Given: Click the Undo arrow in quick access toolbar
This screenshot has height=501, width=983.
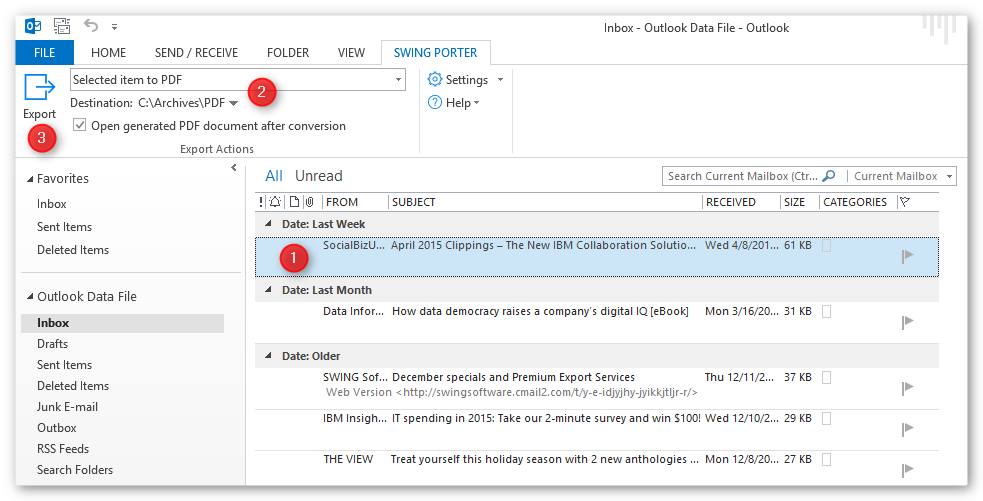Looking at the screenshot, I should click(x=91, y=26).
